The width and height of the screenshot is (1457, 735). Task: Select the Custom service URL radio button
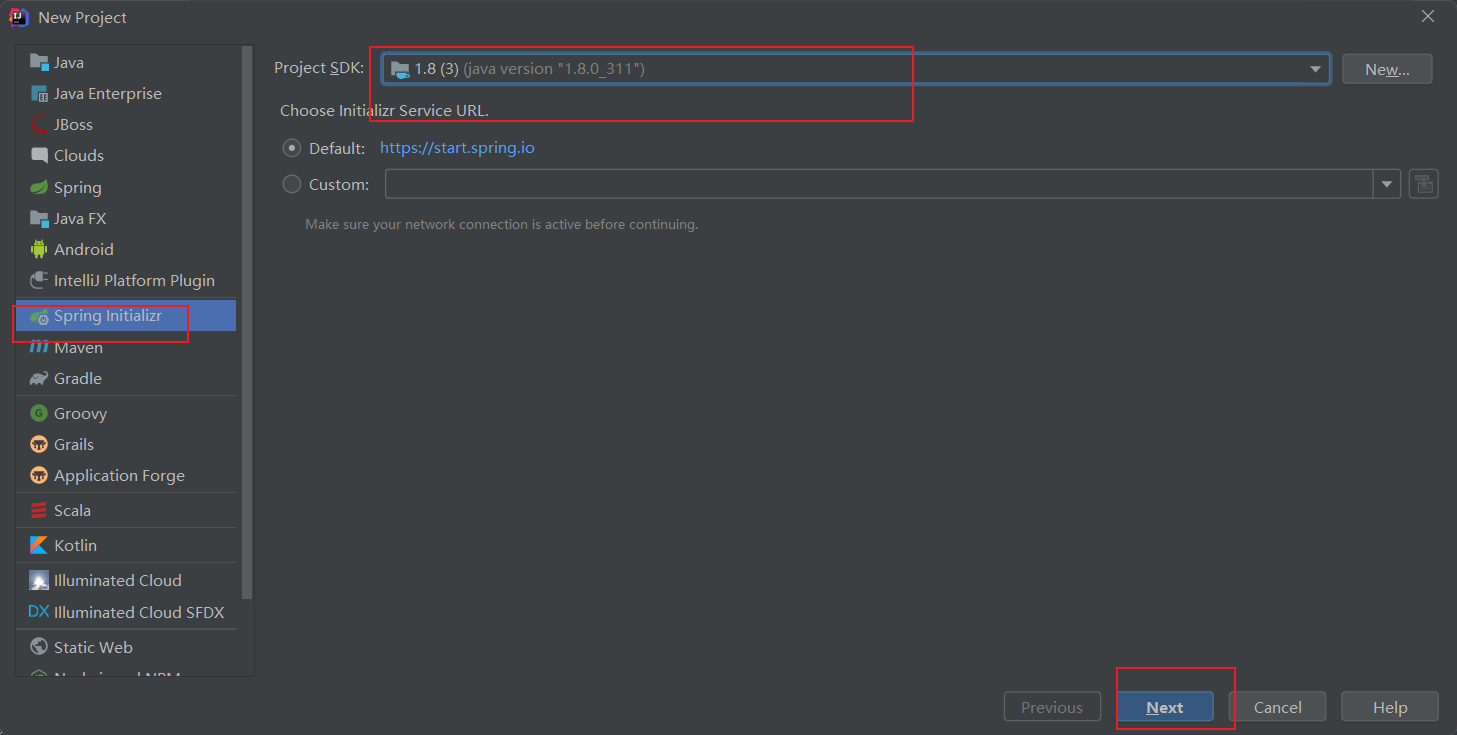pos(292,184)
